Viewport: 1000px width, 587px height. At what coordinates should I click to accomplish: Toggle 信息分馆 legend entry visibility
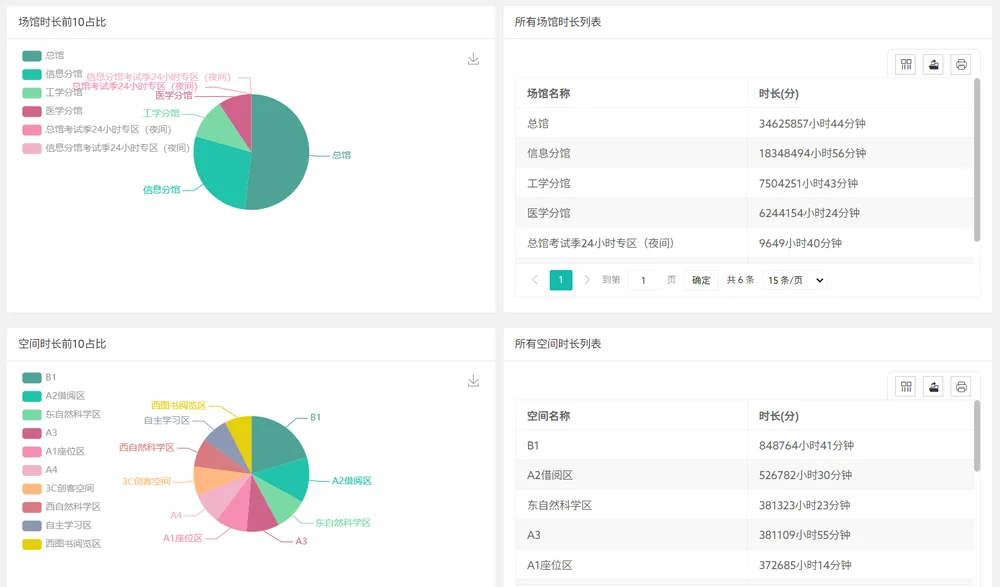click(52, 74)
